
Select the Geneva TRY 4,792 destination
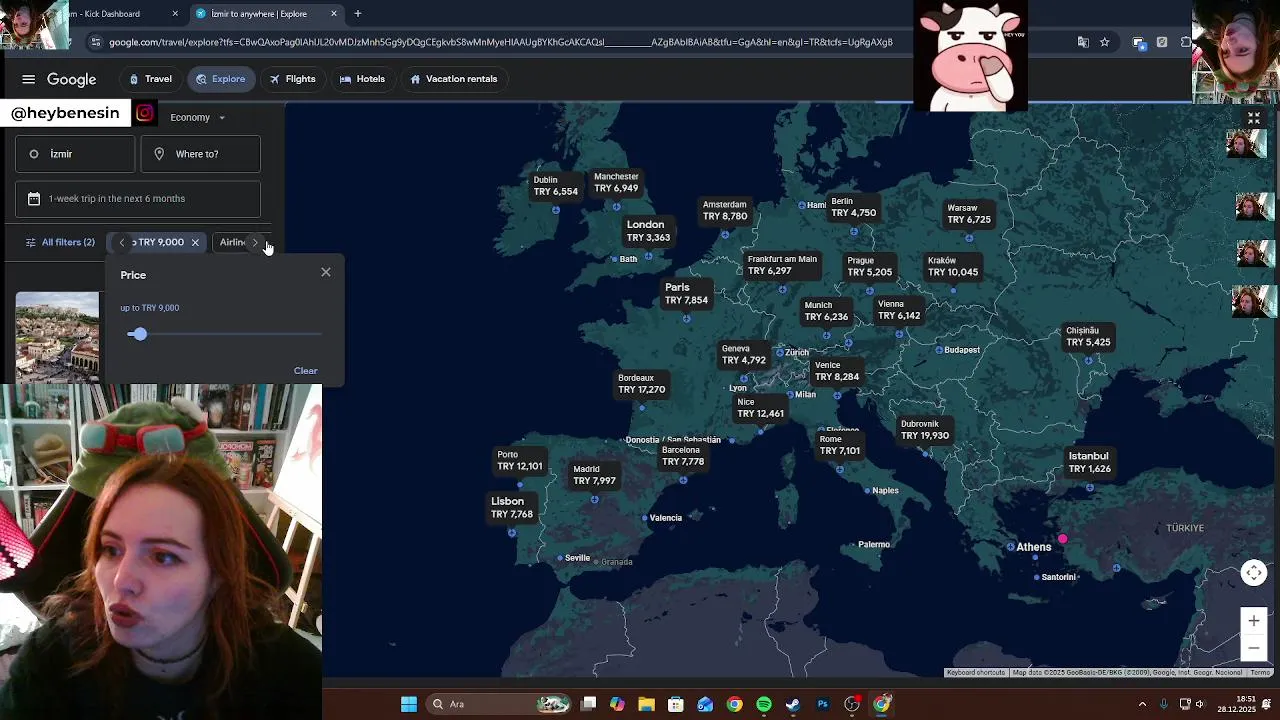[743, 355]
